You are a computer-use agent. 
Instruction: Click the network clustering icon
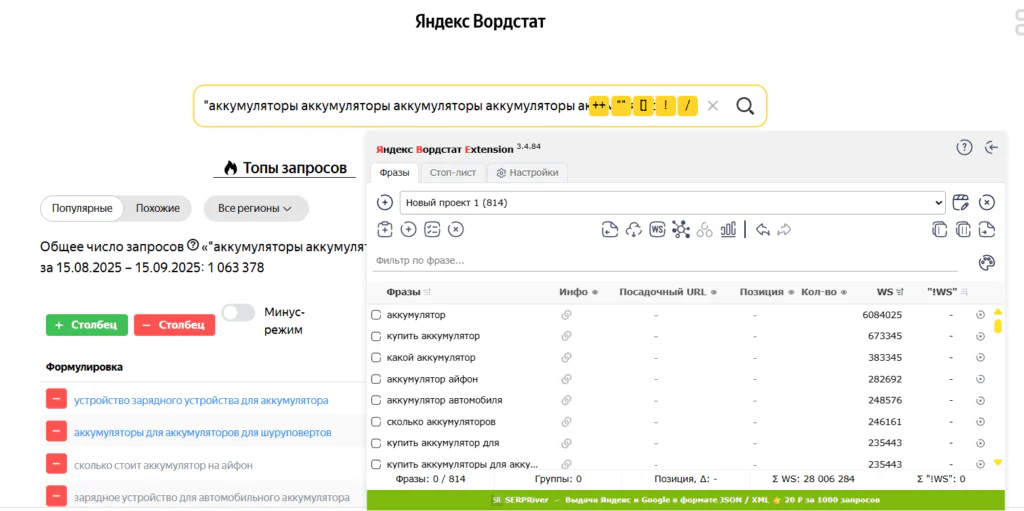point(680,229)
